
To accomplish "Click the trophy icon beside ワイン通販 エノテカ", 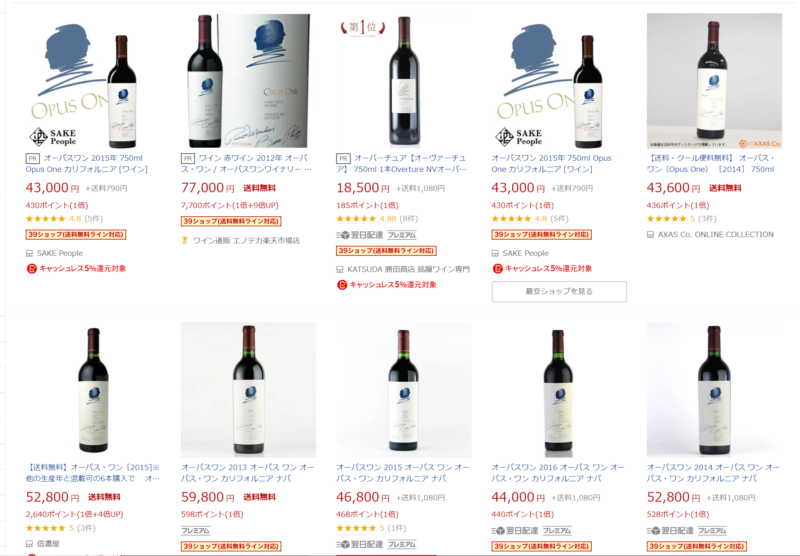I will (185, 240).
